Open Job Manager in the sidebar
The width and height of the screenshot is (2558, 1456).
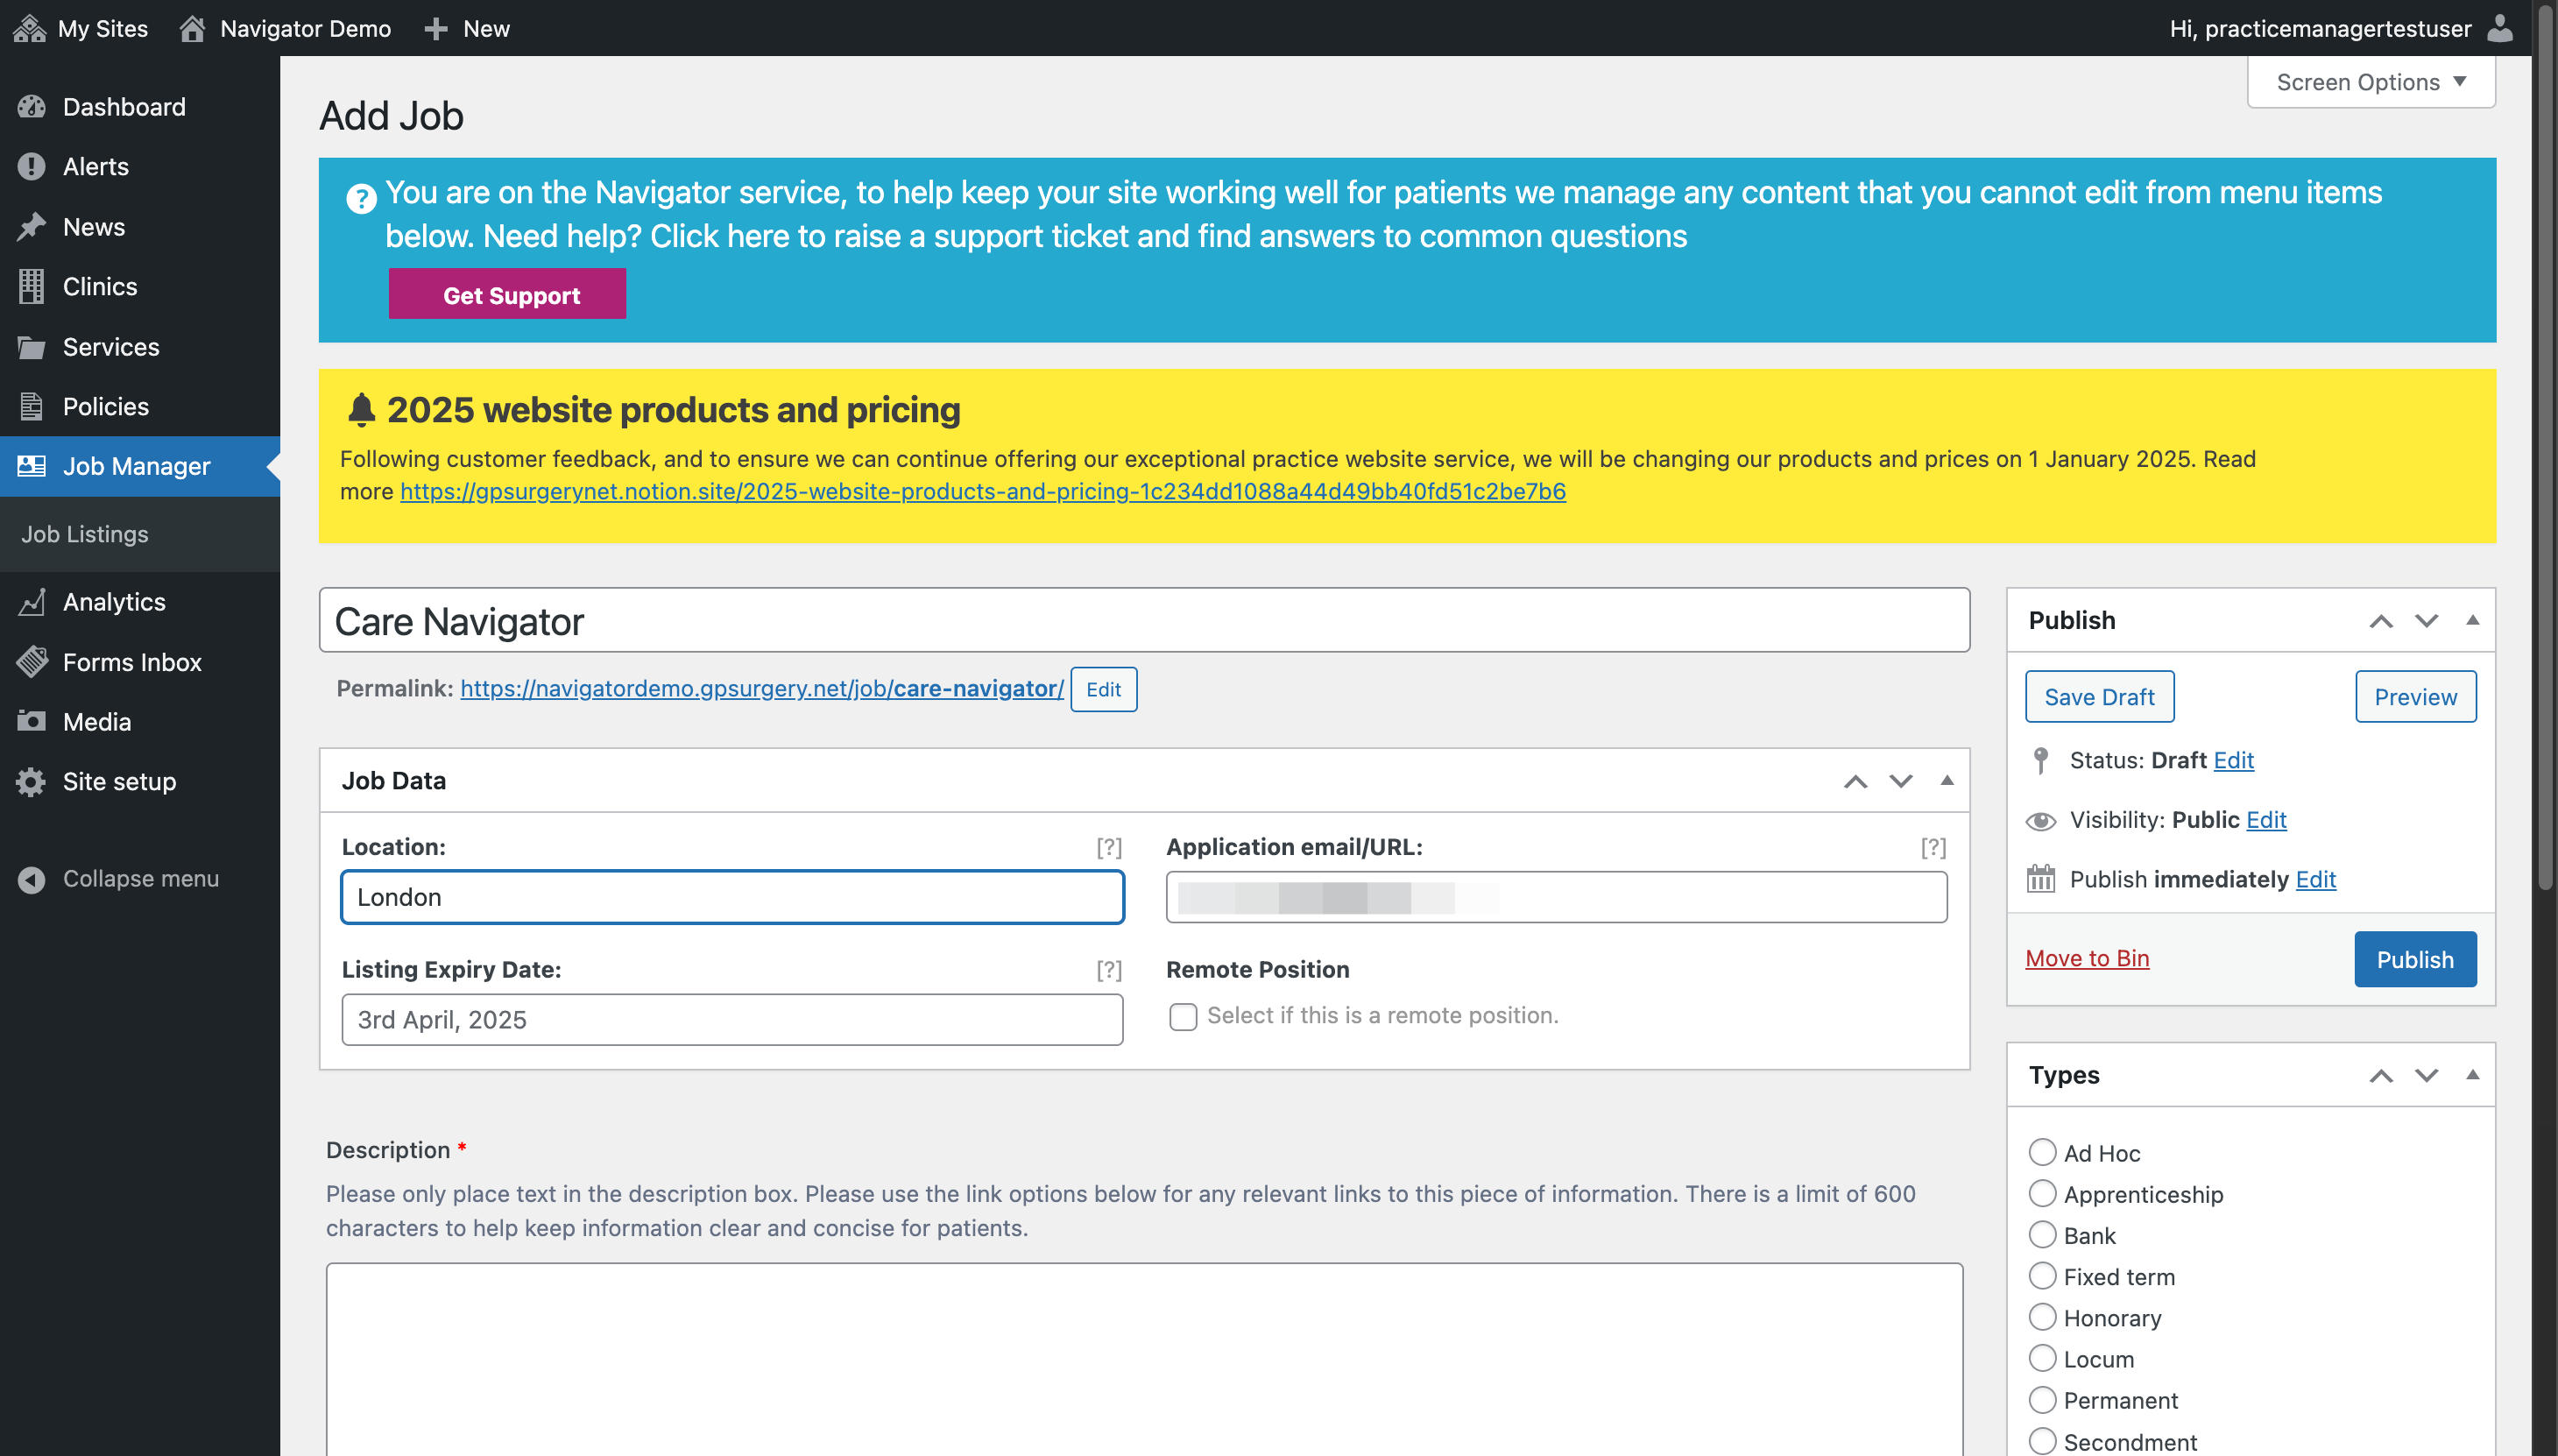140,466
